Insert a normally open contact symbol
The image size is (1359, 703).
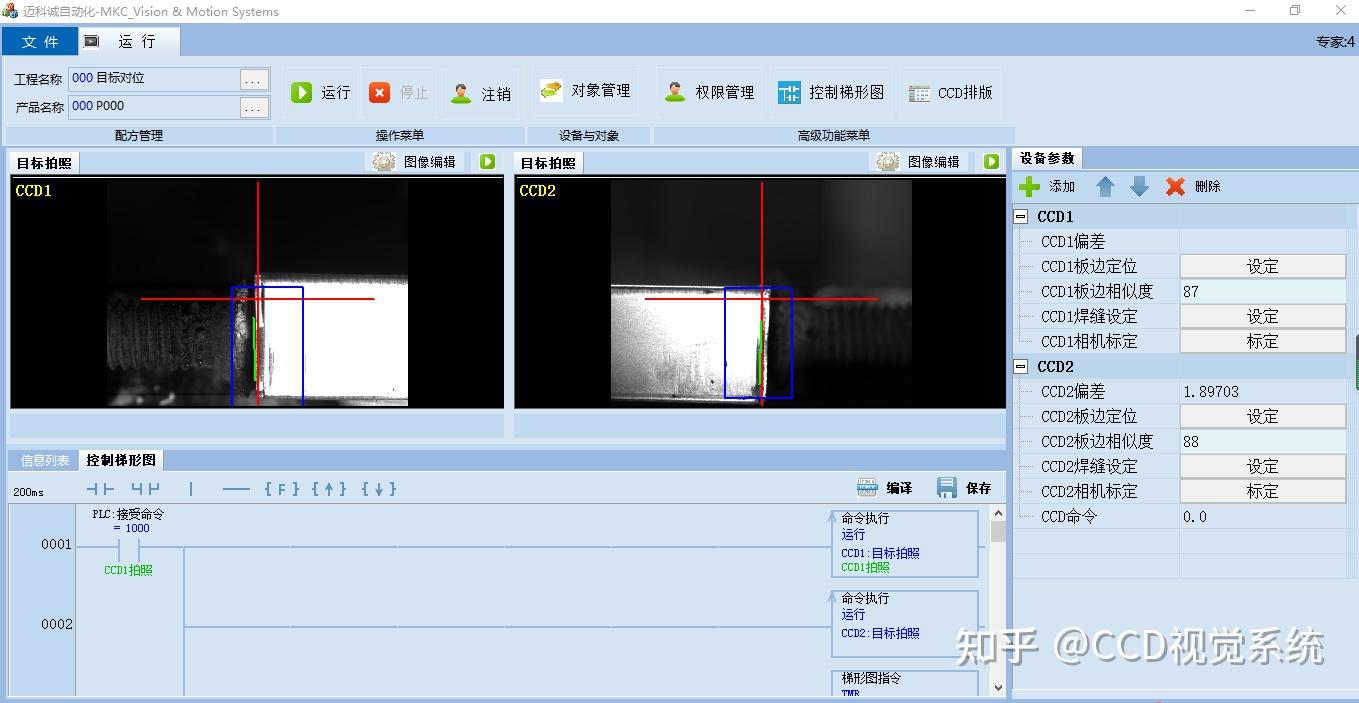(100, 489)
